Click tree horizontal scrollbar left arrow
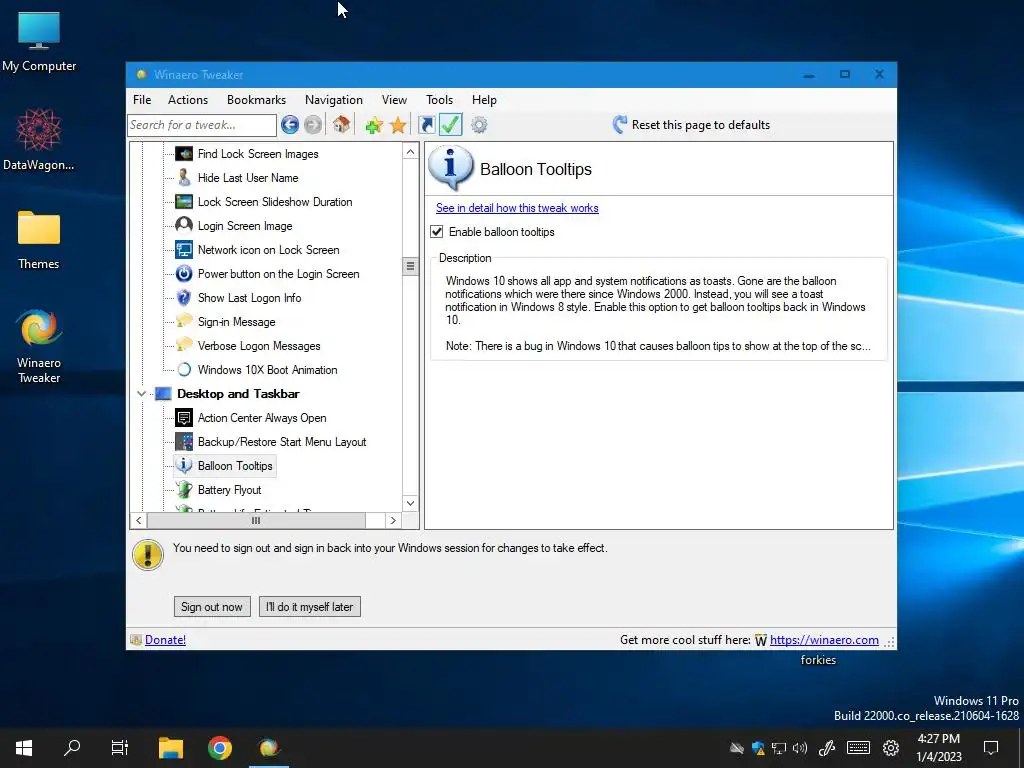The width and height of the screenshot is (1024, 768). point(138,520)
